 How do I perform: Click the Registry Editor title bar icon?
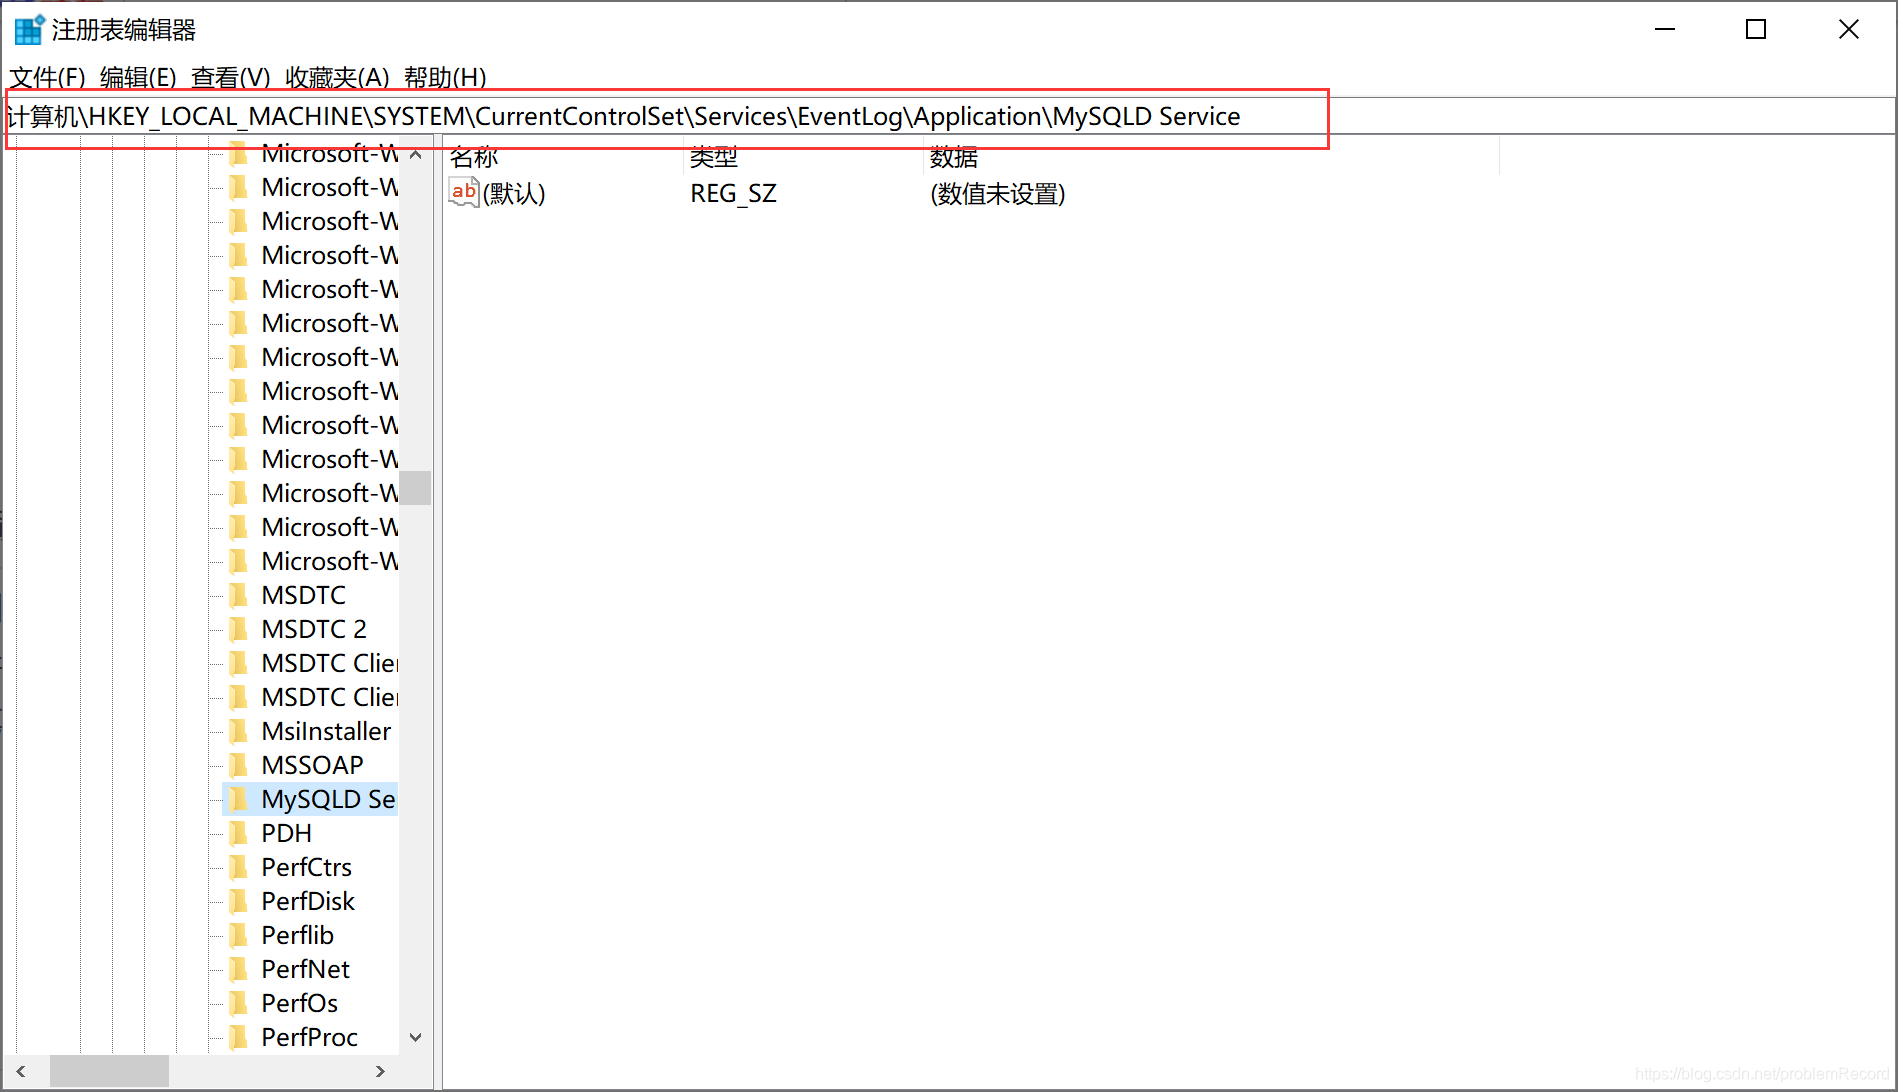coord(29,30)
